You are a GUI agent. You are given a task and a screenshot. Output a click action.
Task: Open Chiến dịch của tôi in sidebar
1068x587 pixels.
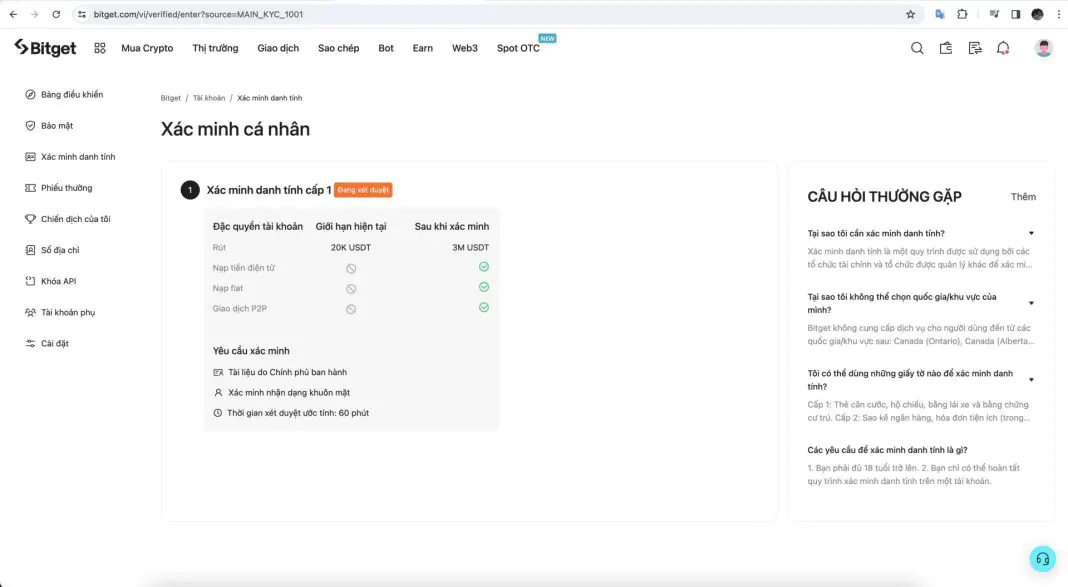pyautogui.click(x=67, y=219)
